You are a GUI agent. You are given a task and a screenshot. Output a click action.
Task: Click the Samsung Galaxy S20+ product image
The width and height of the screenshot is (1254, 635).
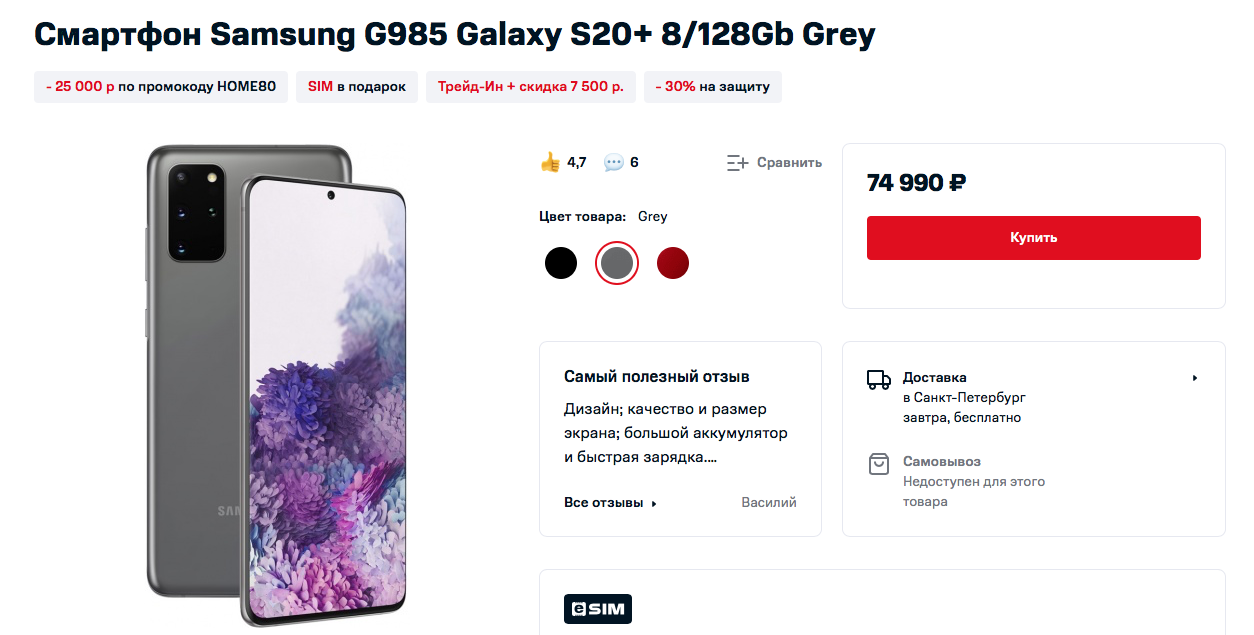(x=276, y=385)
